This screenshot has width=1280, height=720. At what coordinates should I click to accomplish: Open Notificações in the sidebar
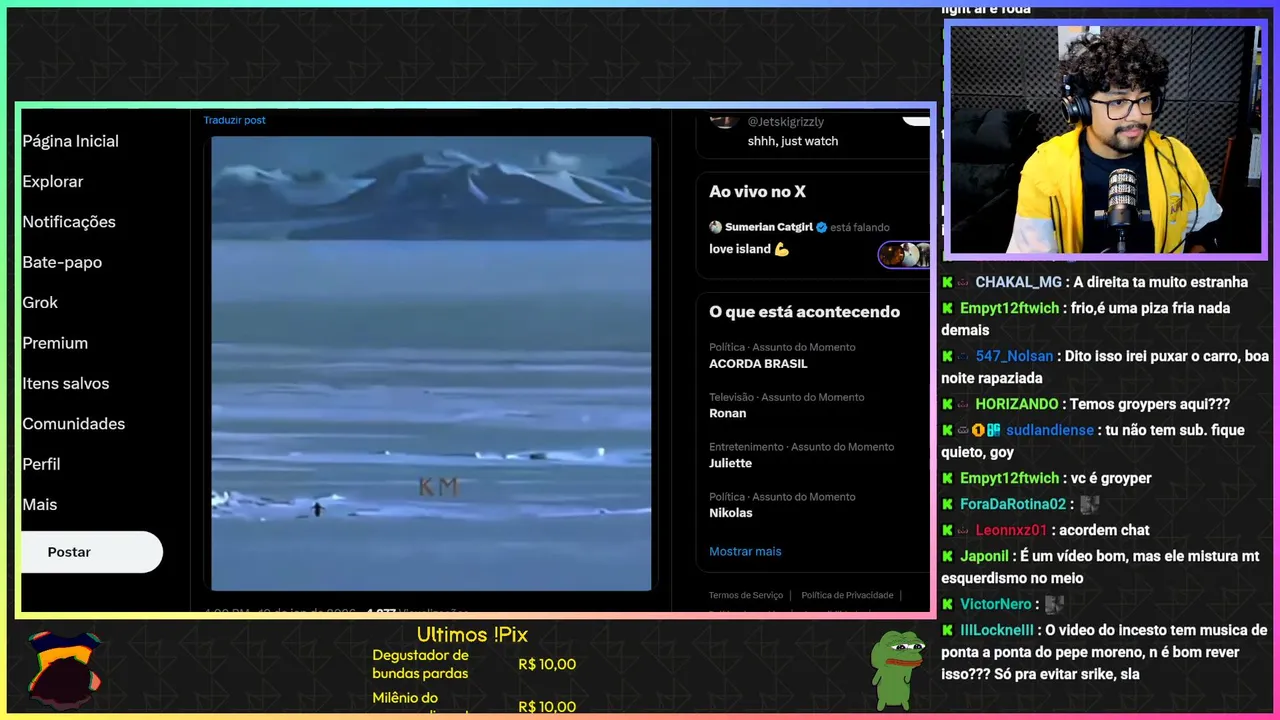click(69, 222)
